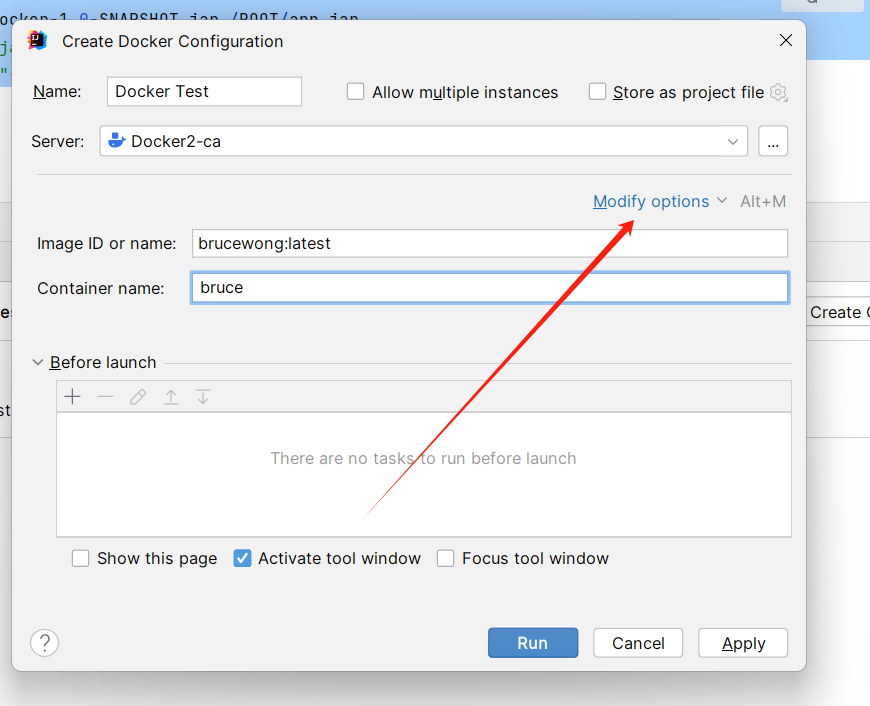Click the edit task pencil icon
This screenshot has width=870, height=706.
(x=138, y=397)
